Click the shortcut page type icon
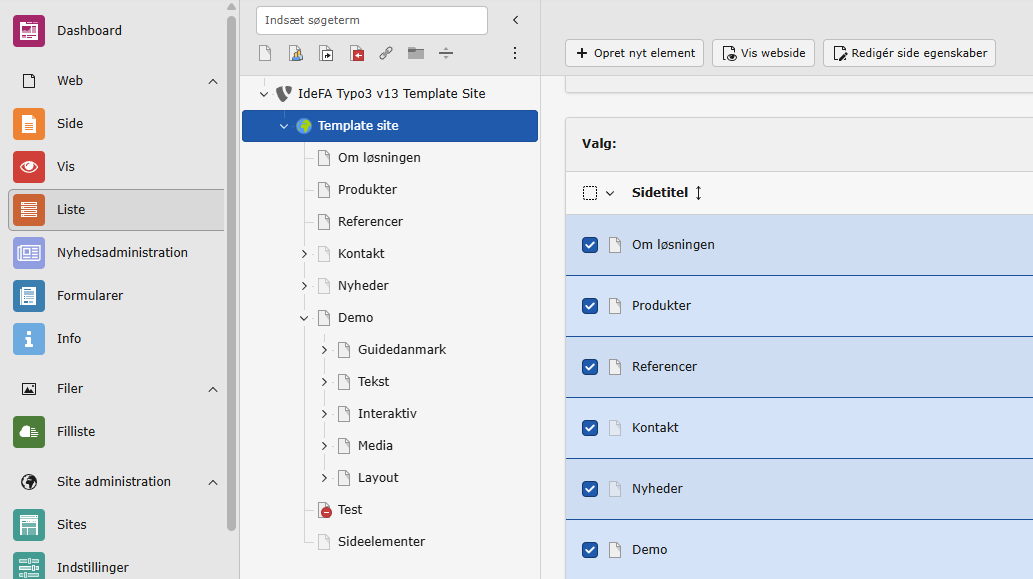The height and width of the screenshot is (579, 1033). [326, 53]
